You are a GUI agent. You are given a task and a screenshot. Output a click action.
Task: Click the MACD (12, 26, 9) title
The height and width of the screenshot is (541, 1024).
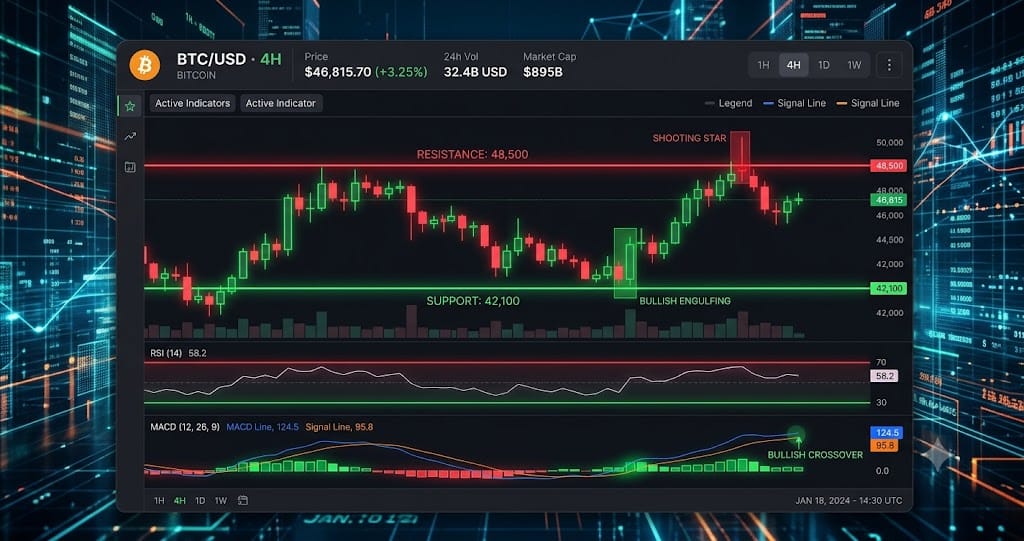[185, 427]
